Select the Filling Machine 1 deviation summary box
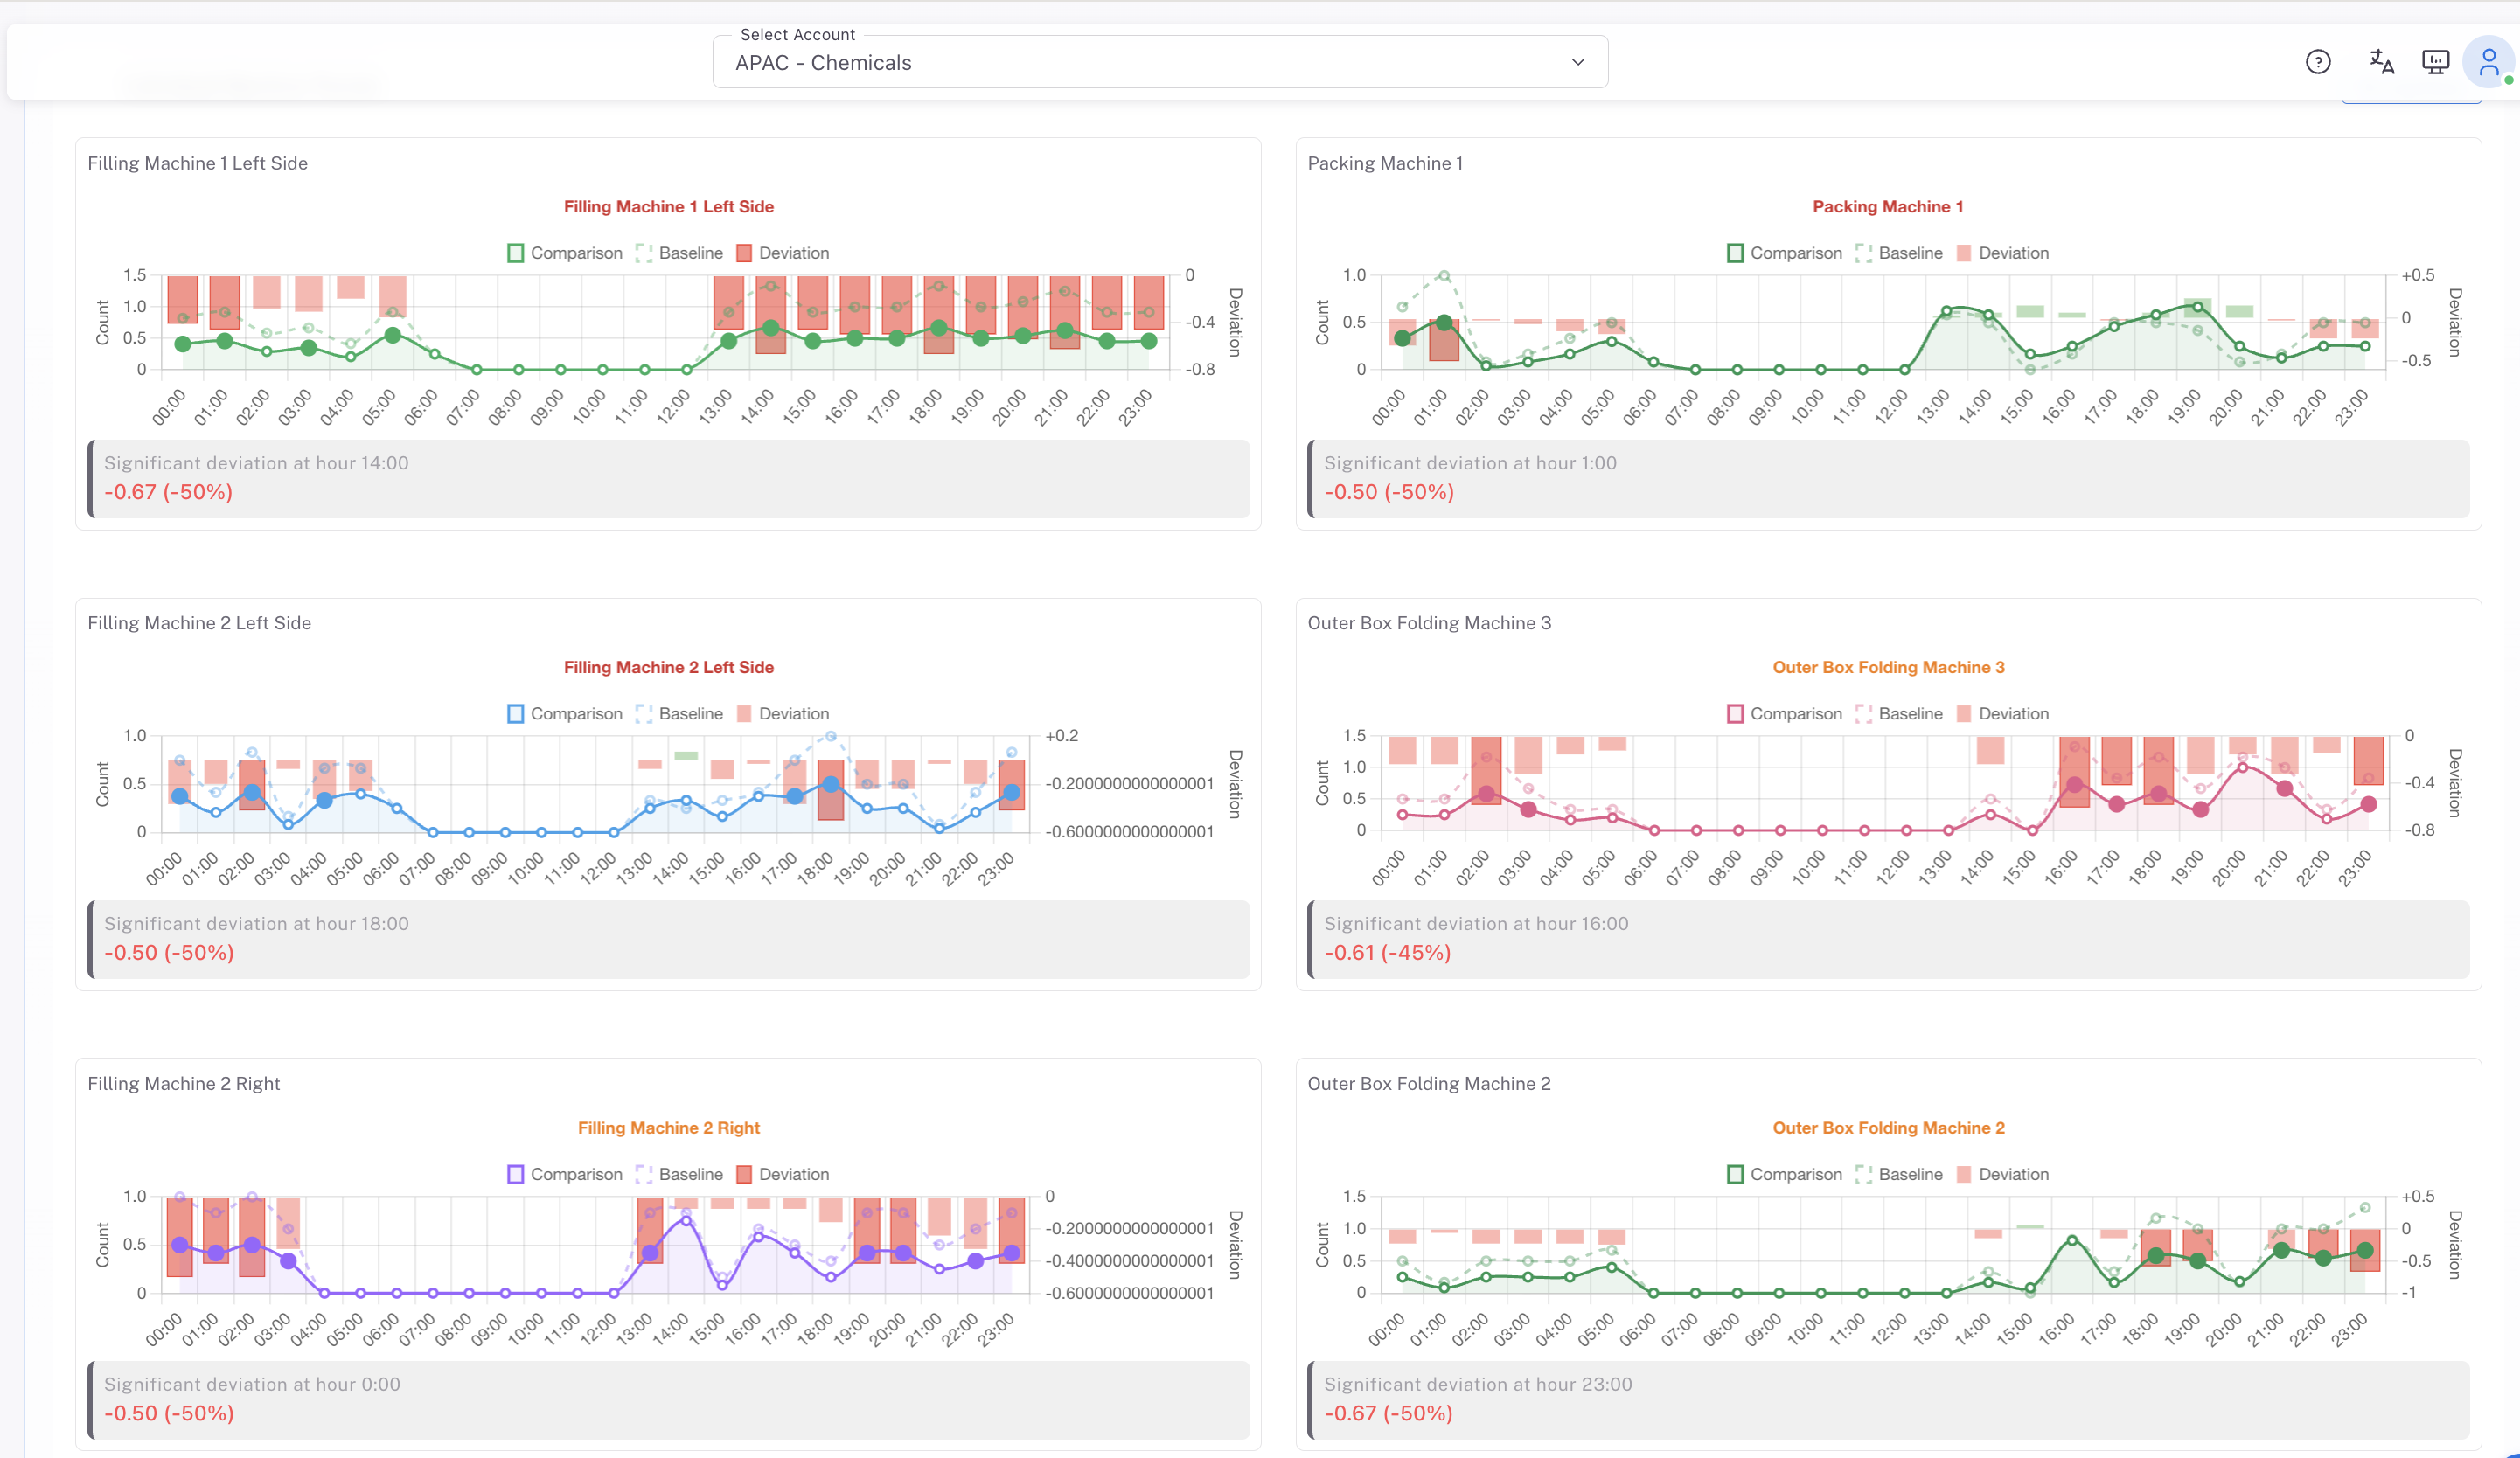The image size is (2520, 1458). click(x=668, y=478)
